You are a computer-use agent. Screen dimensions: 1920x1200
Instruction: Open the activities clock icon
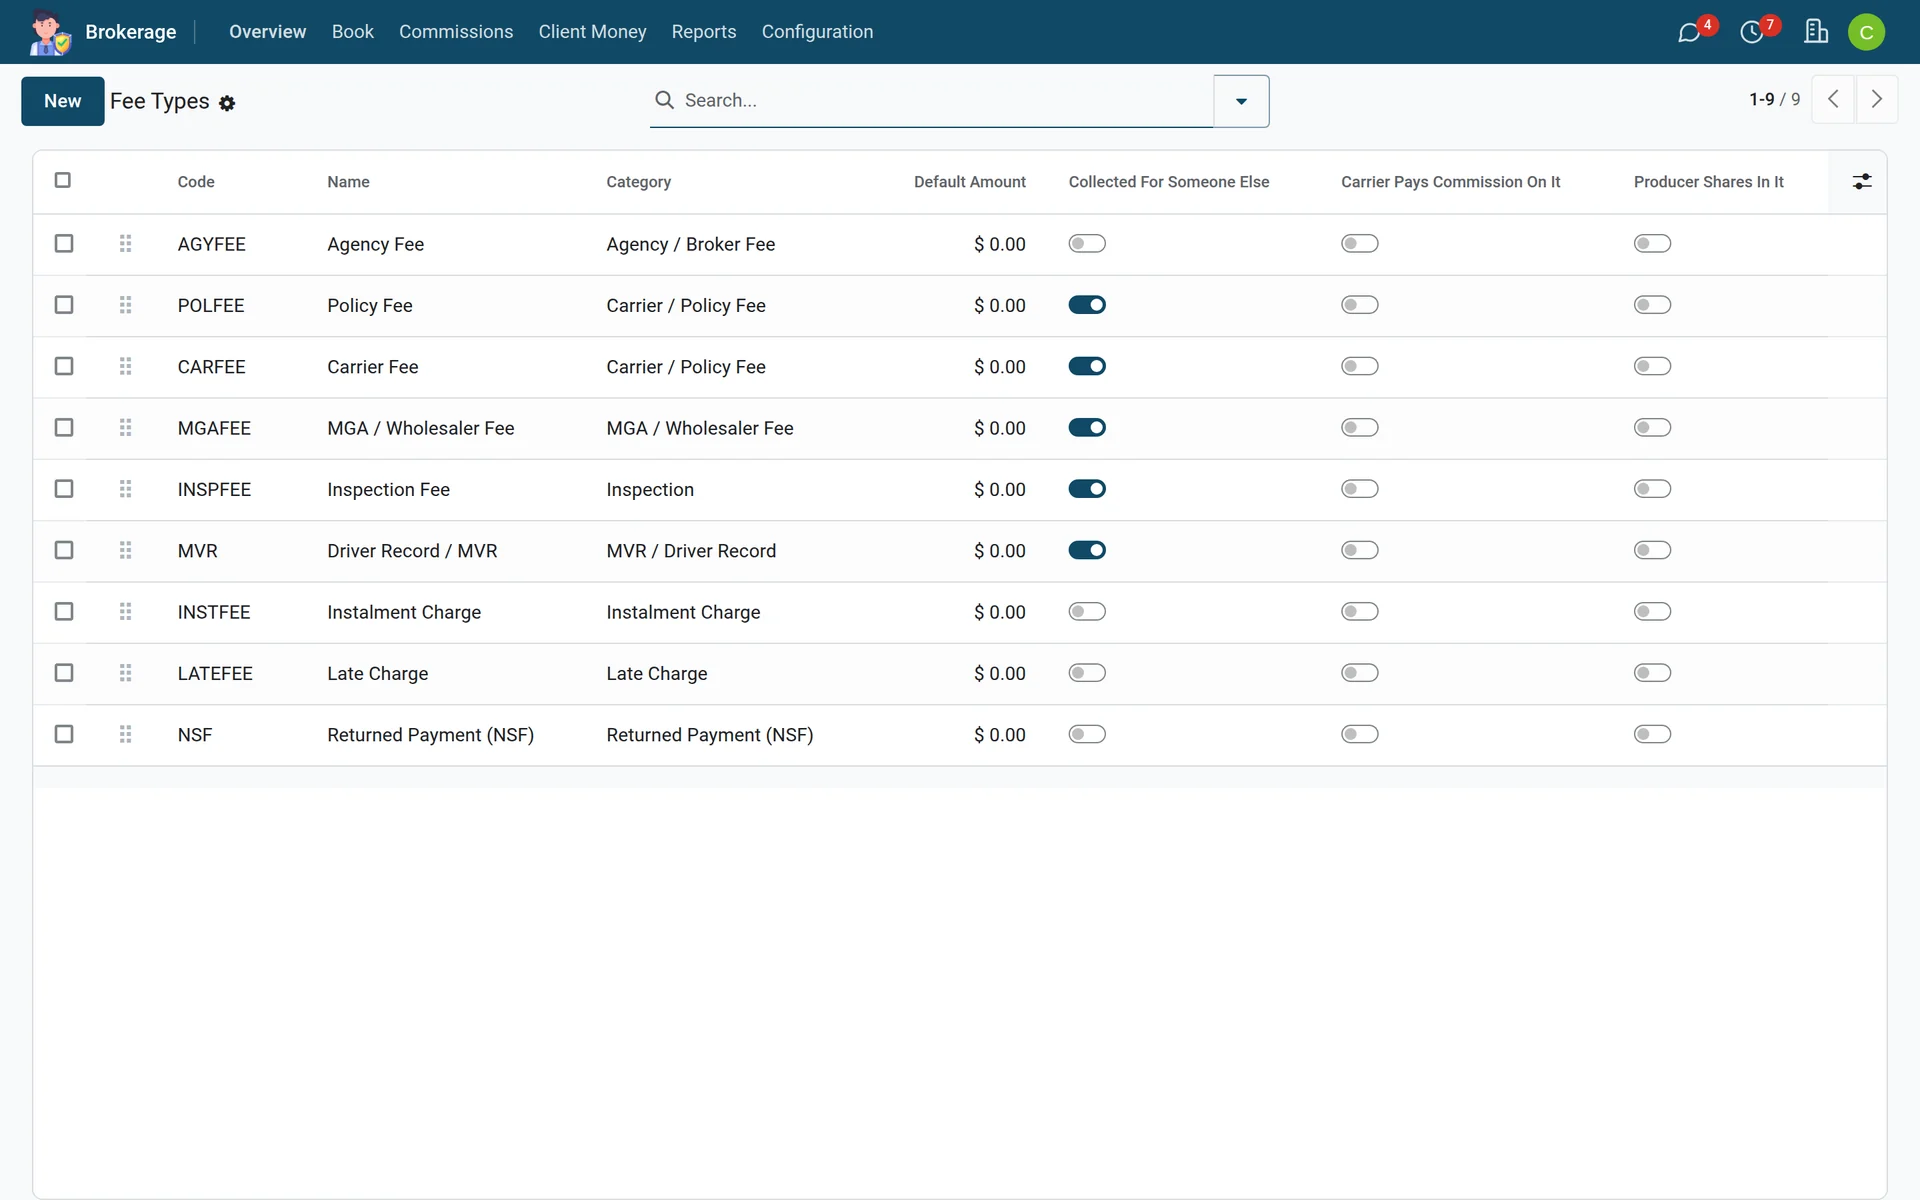click(1752, 33)
